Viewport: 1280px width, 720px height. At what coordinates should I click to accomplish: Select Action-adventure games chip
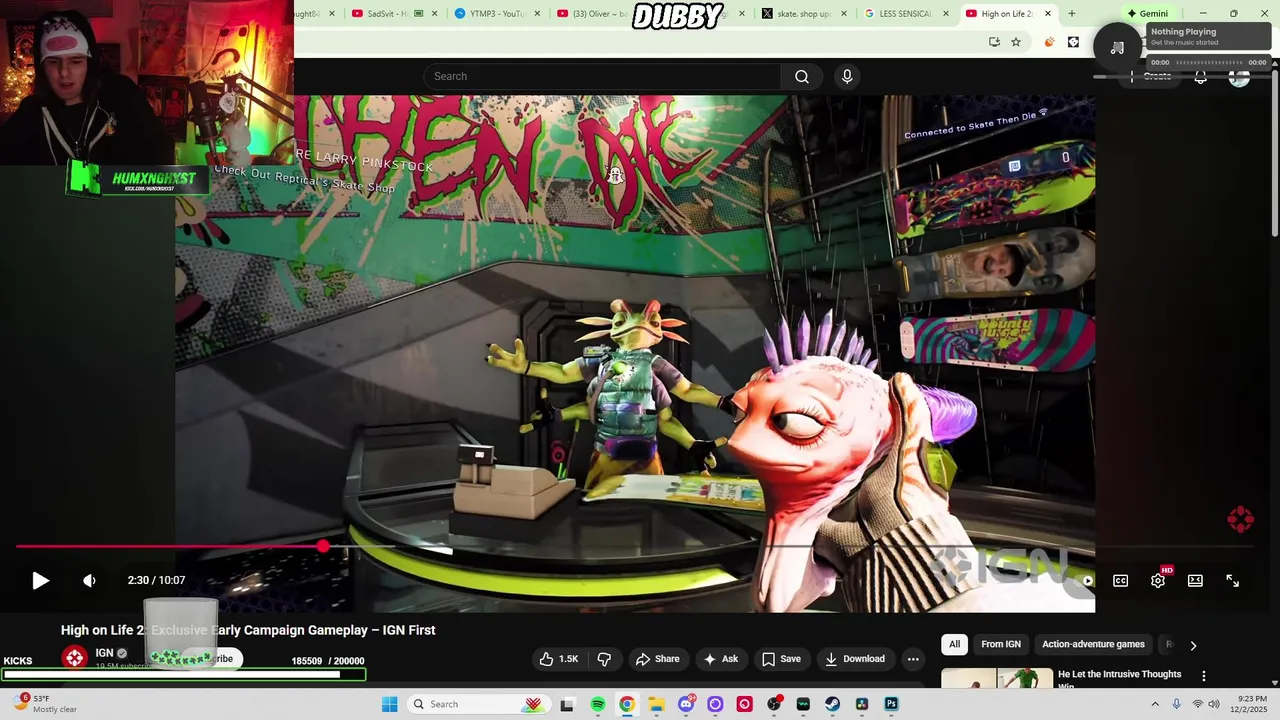[x=1093, y=645]
